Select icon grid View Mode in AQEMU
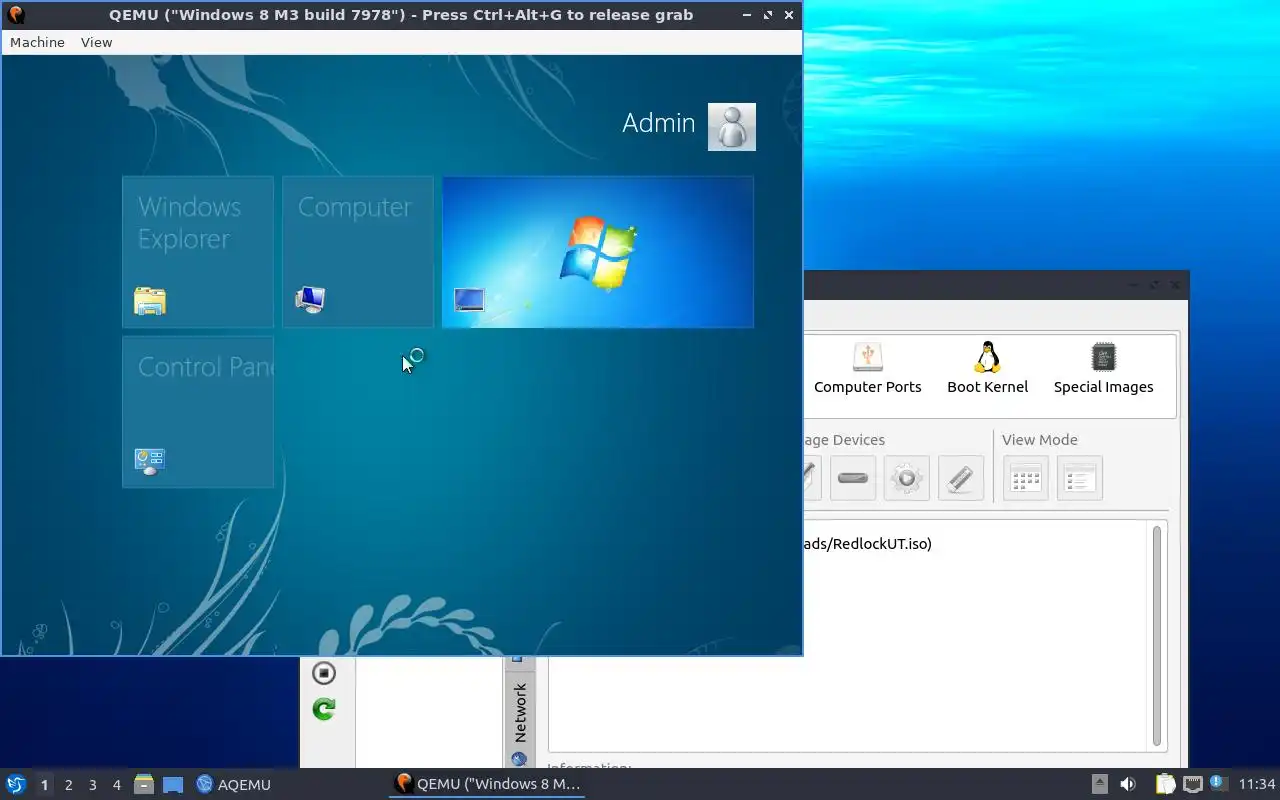 pyautogui.click(x=1026, y=478)
